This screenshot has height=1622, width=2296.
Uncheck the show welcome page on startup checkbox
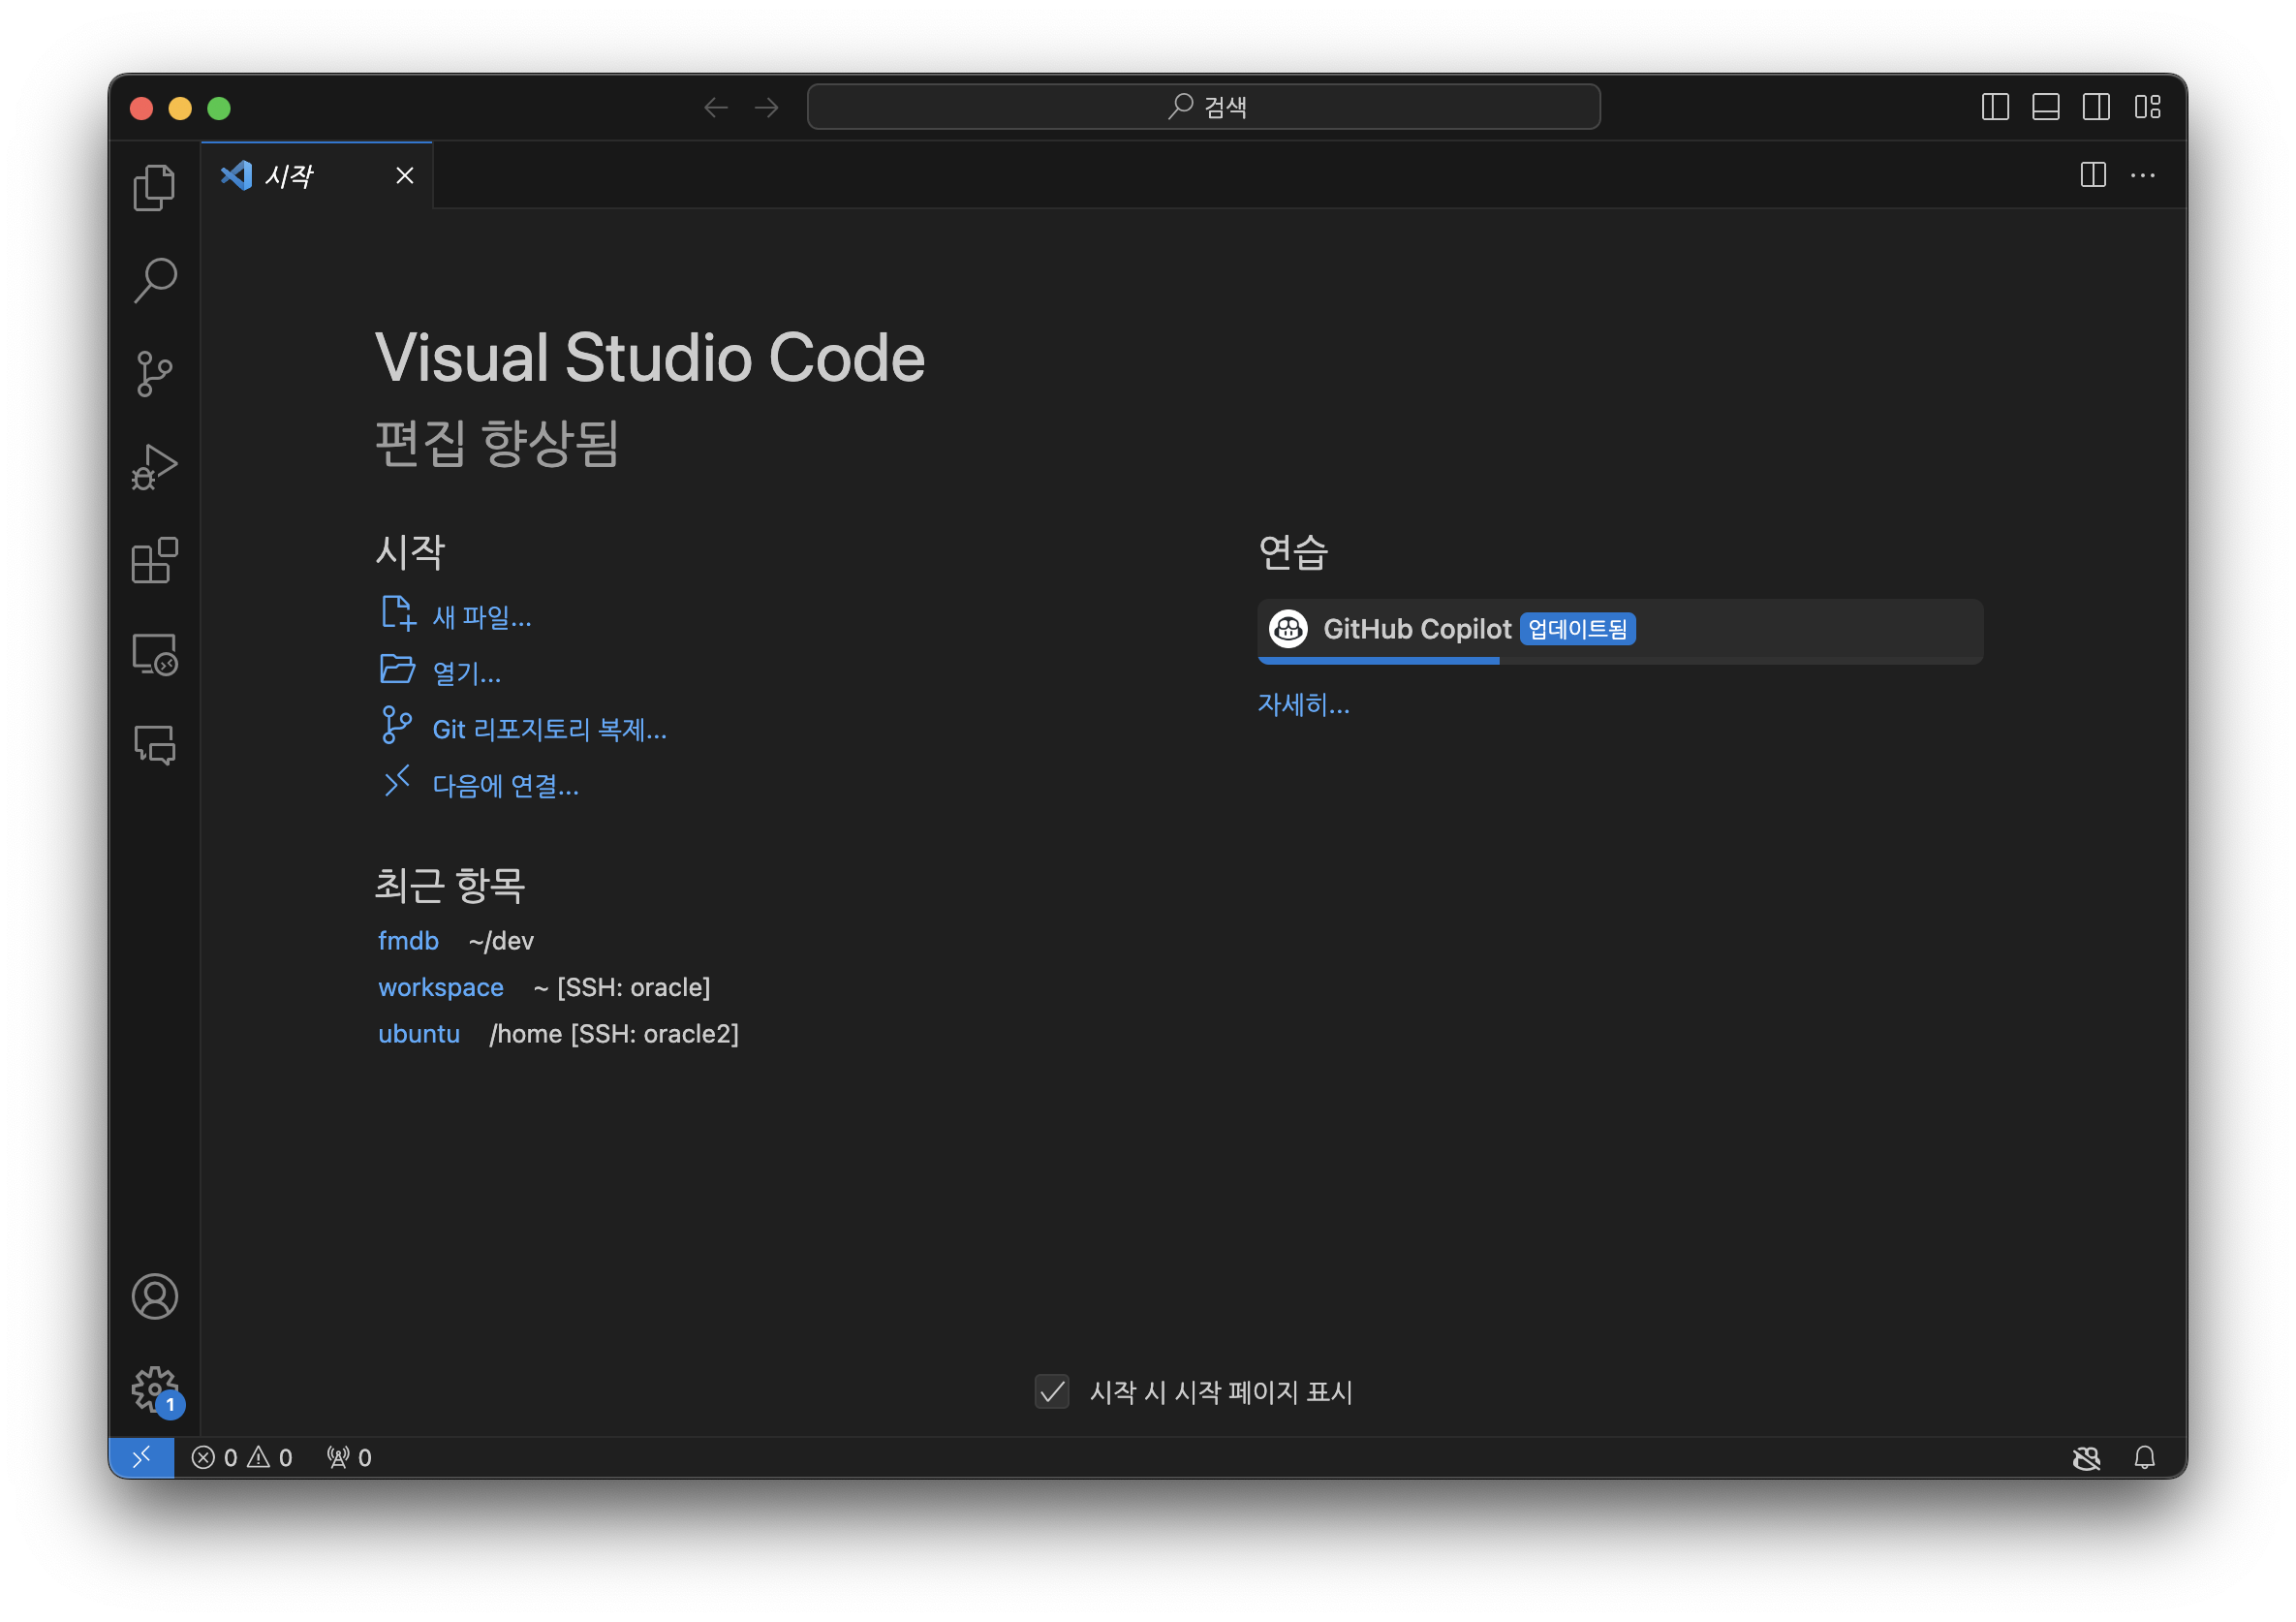point(1052,1391)
